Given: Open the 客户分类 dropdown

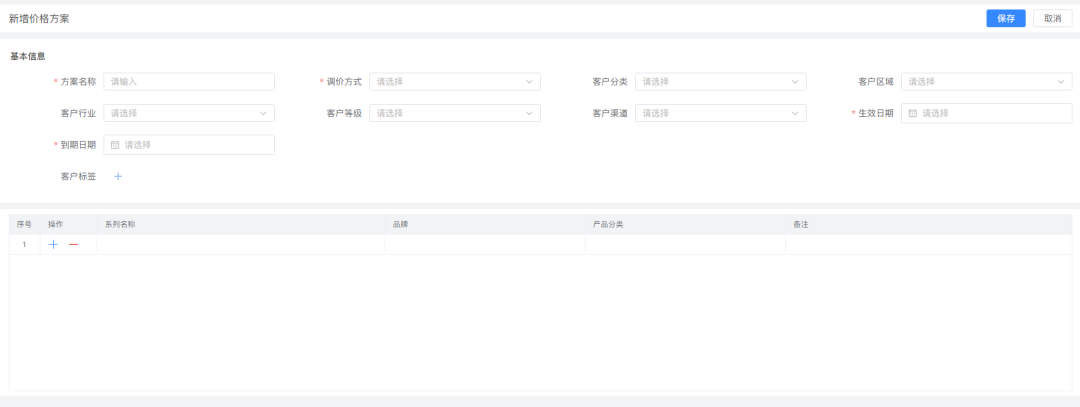Looking at the screenshot, I should point(720,81).
